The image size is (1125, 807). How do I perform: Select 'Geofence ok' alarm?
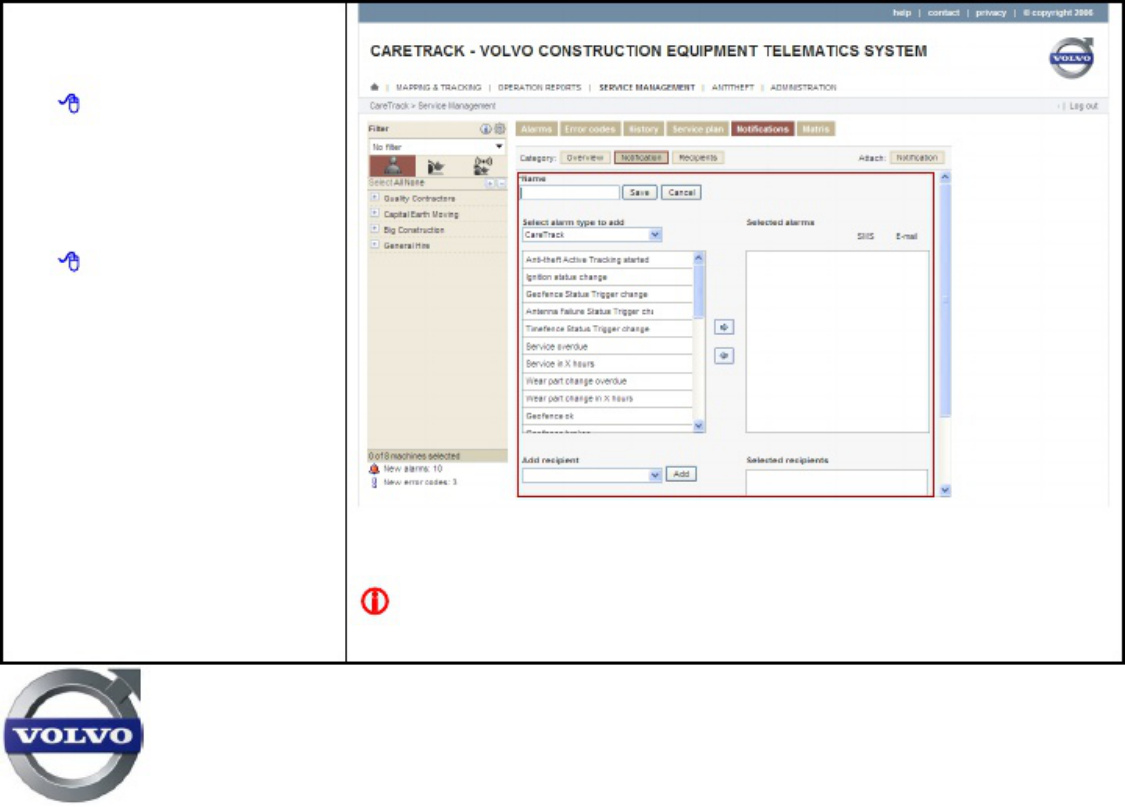[x=607, y=416]
